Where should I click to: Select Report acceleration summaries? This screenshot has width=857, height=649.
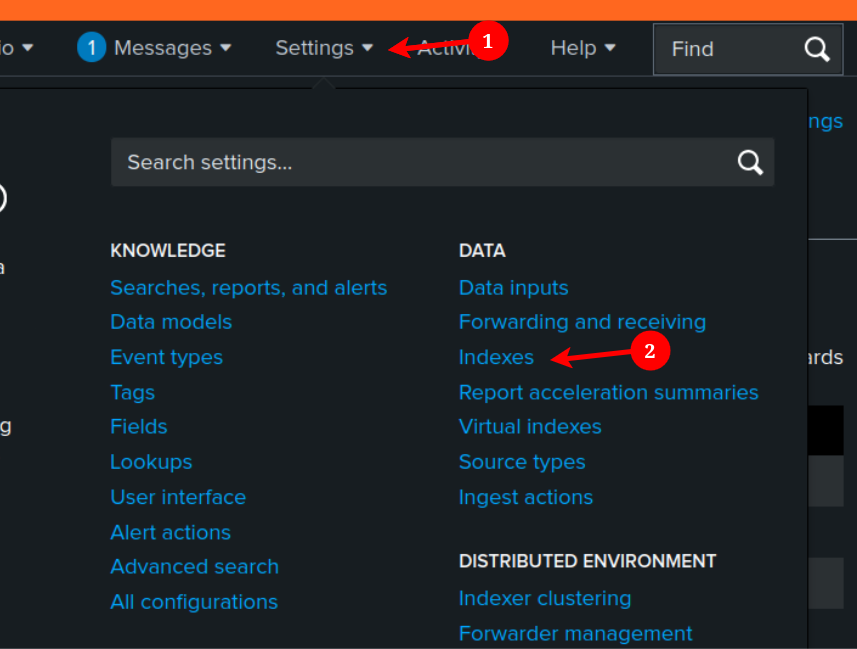[608, 392]
